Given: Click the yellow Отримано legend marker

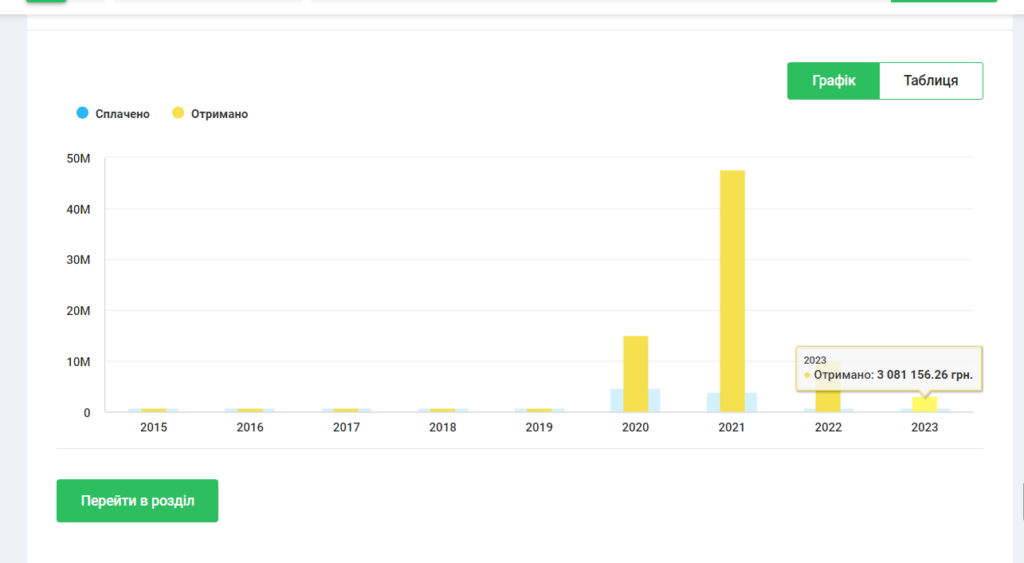Looking at the screenshot, I should coord(178,114).
